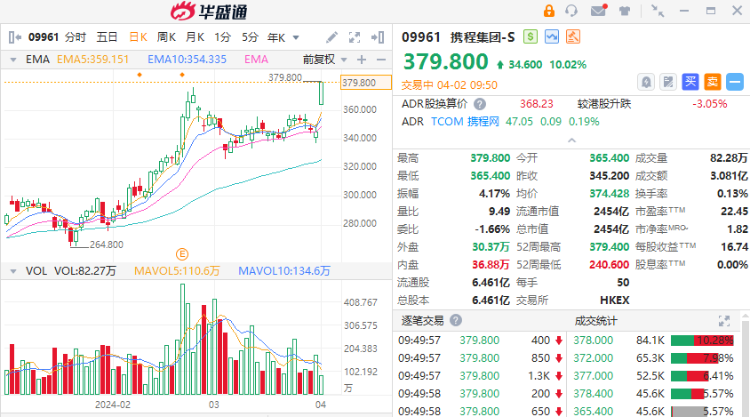The image size is (750, 417).
Task: Click the MAVOL5:110.6万 label
Action: (x=177, y=271)
